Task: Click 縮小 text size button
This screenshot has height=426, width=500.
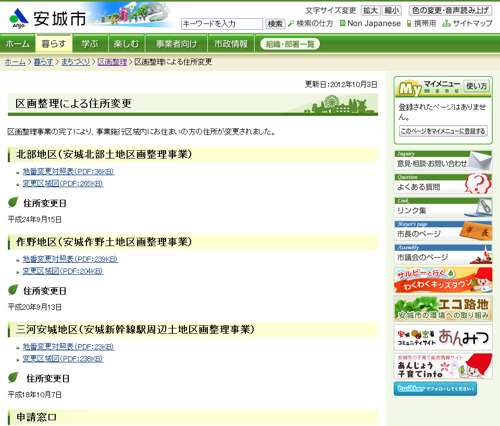Action: pyautogui.click(x=392, y=10)
